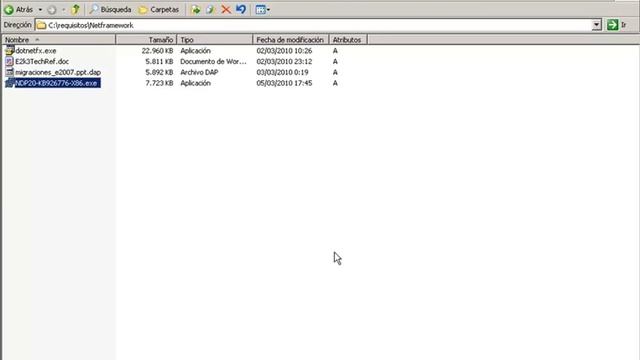Open the Views mode dropdown

(262, 9)
